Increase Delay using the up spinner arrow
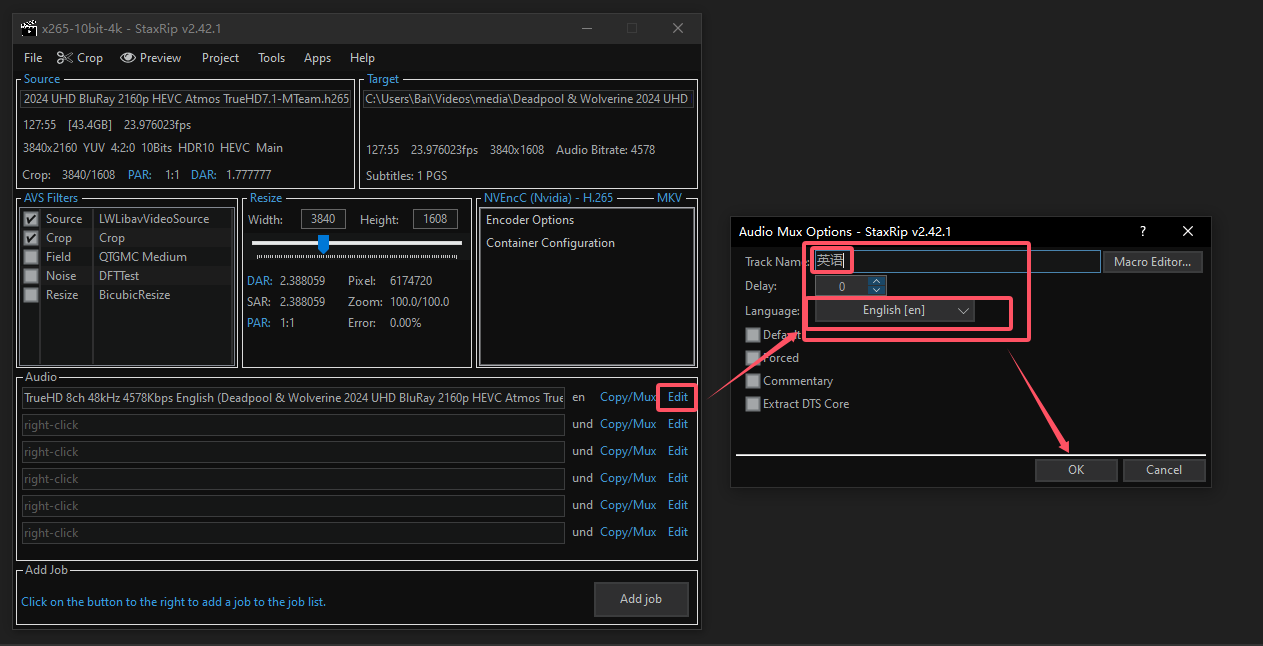 coord(876,281)
